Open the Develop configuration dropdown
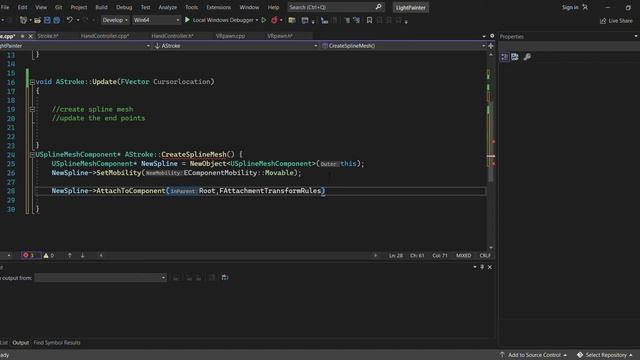The height and width of the screenshot is (360, 640). [115, 20]
